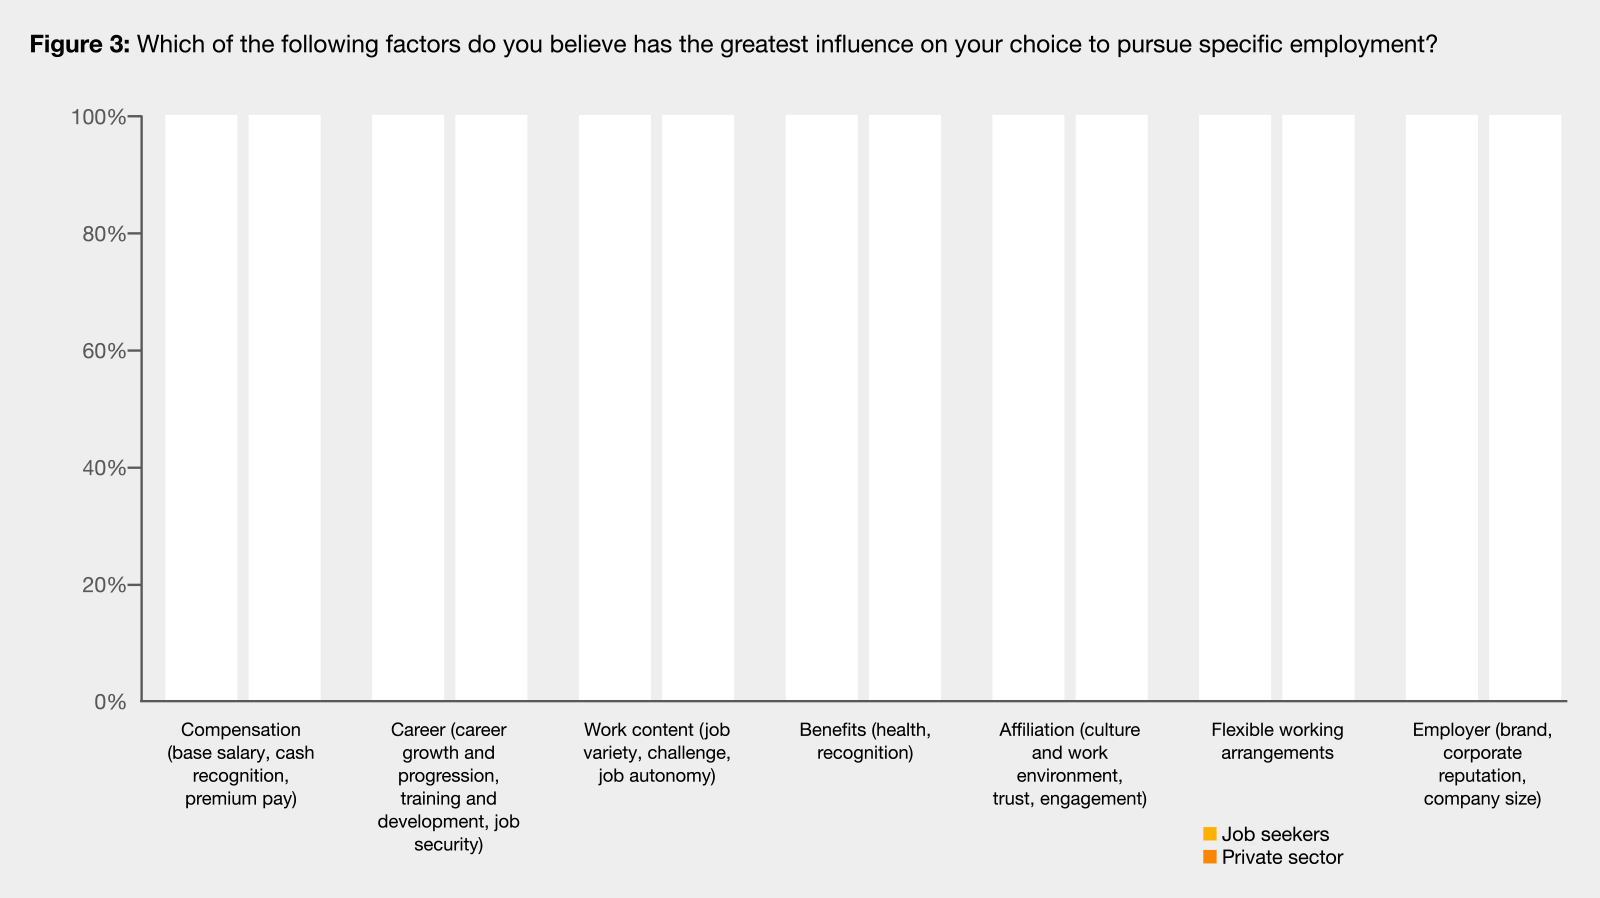Click the Benefits (health, recognition) label
This screenshot has width=1600, height=898.
865,741
